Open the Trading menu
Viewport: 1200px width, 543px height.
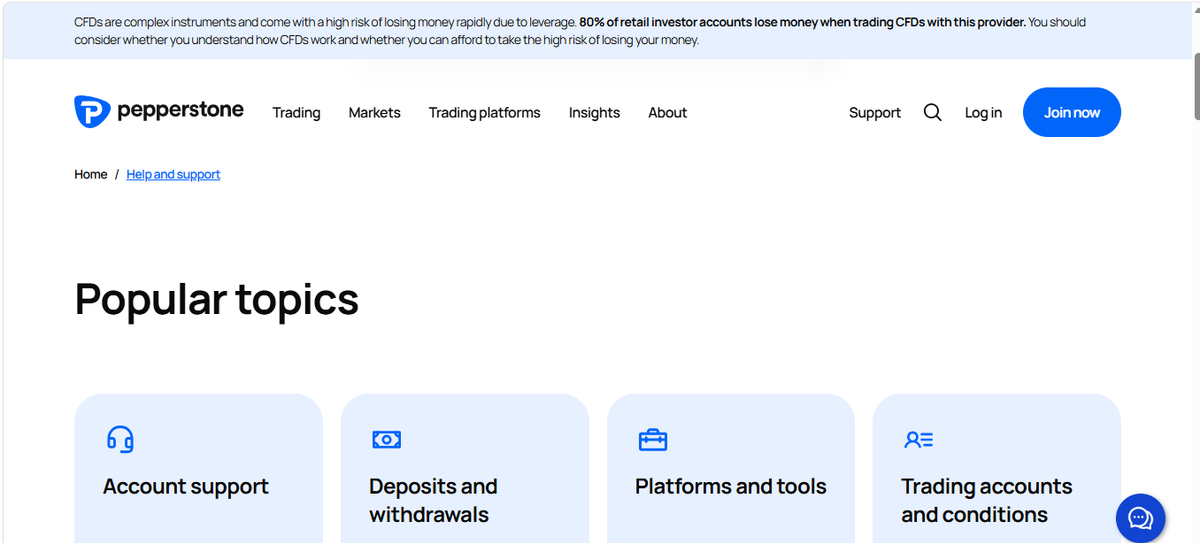coord(296,113)
